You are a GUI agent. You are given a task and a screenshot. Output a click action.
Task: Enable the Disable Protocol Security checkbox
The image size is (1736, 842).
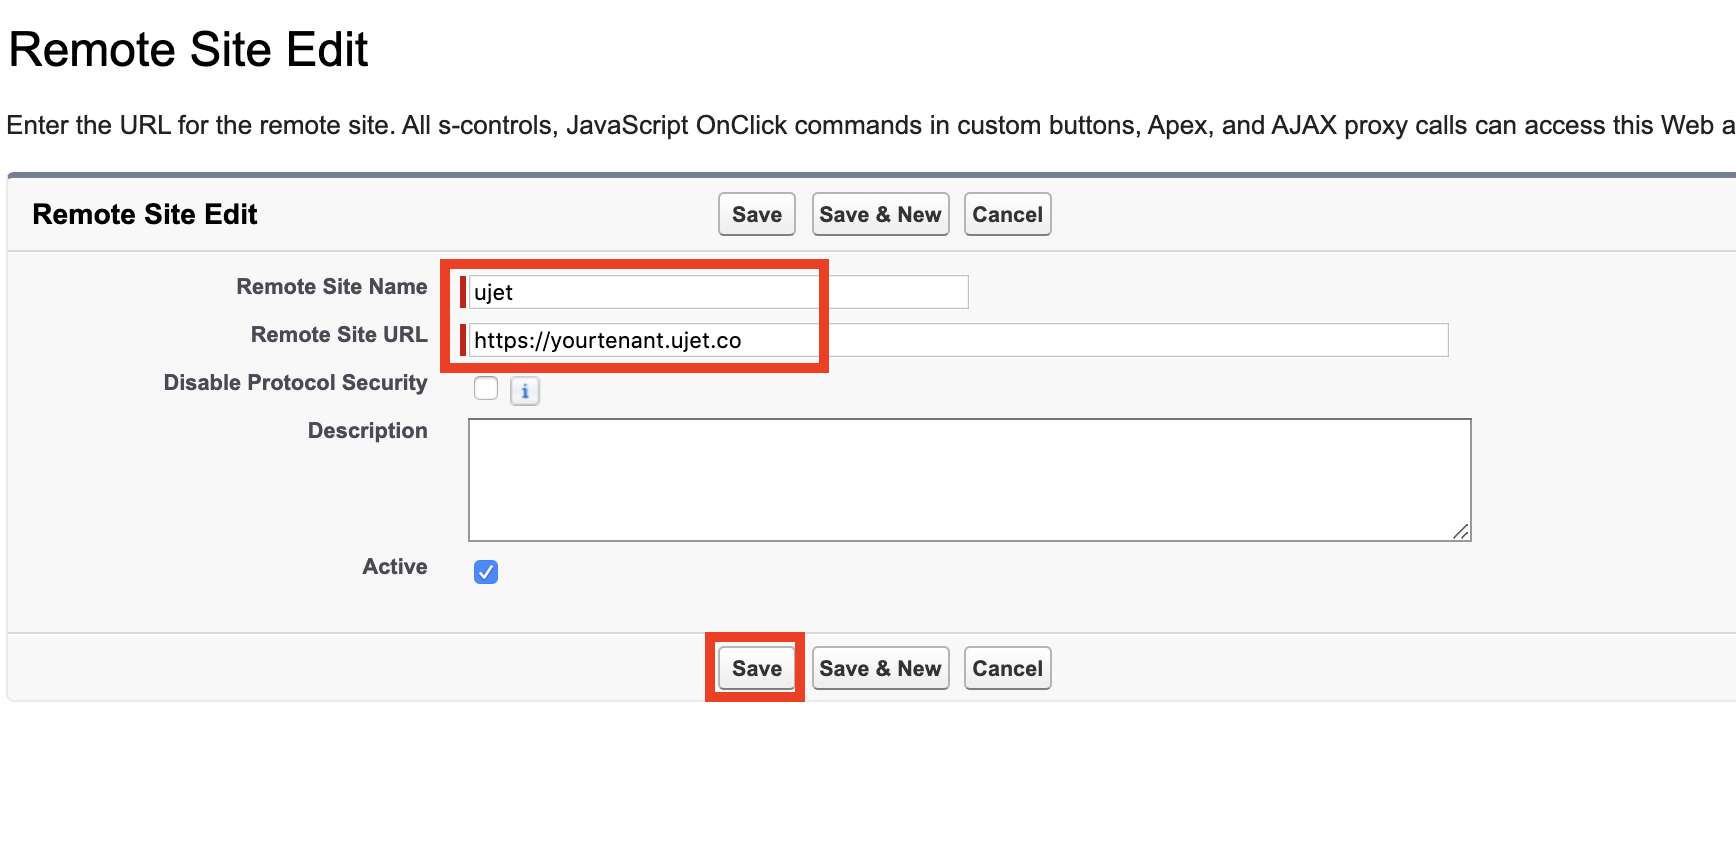pyautogui.click(x=486, y=388)
